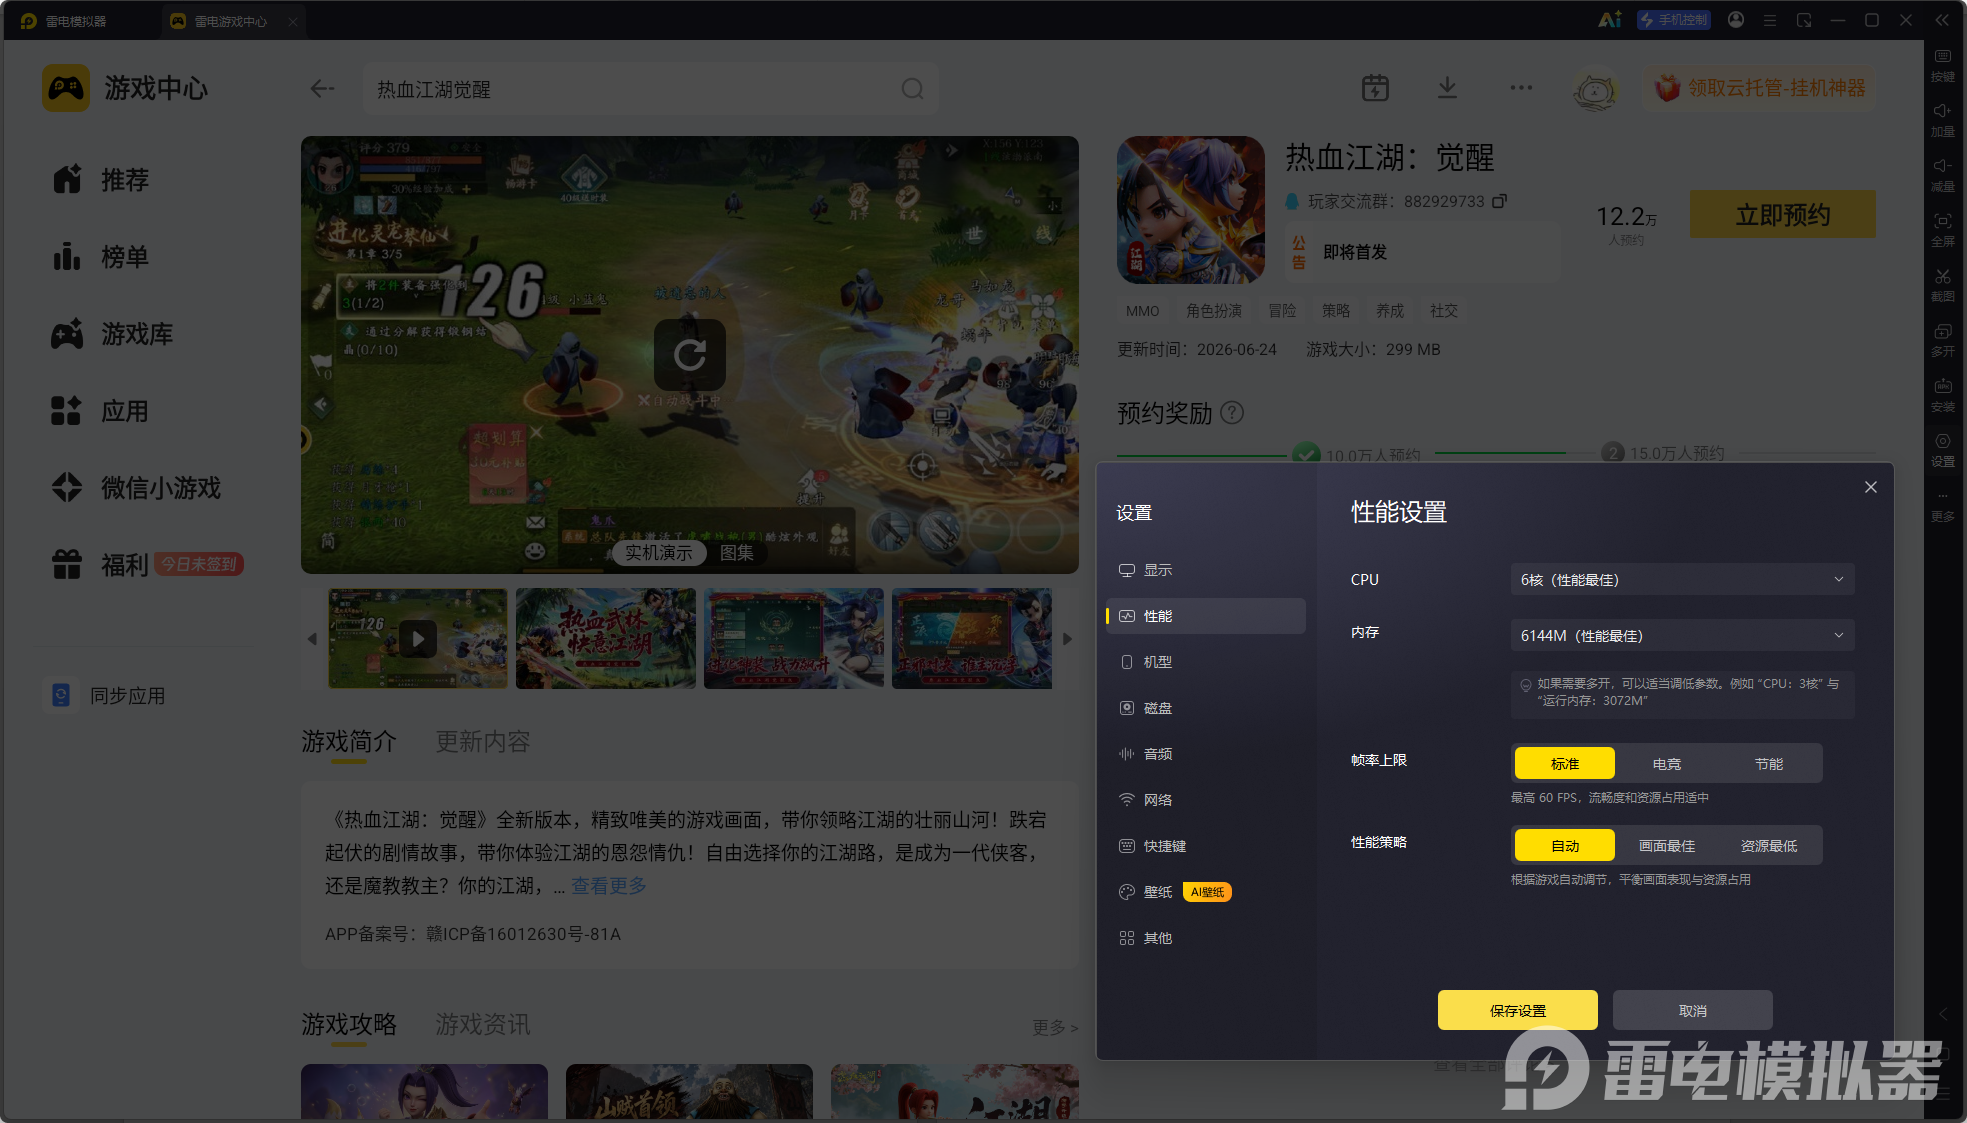Copy the player group number 882929733

pos(1499,201)
